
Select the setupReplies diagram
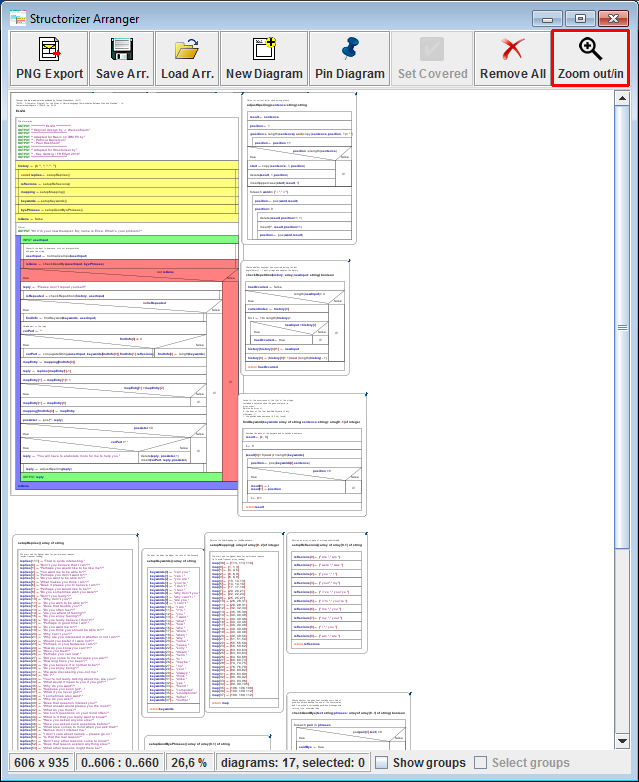75,642
